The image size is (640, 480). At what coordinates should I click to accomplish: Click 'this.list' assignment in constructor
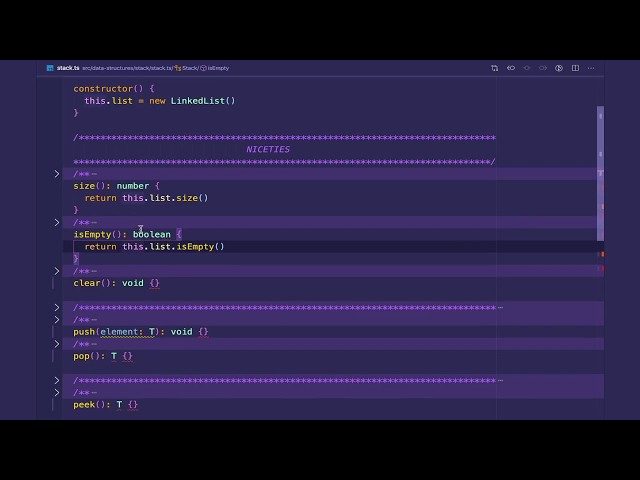tap(109, 101)
